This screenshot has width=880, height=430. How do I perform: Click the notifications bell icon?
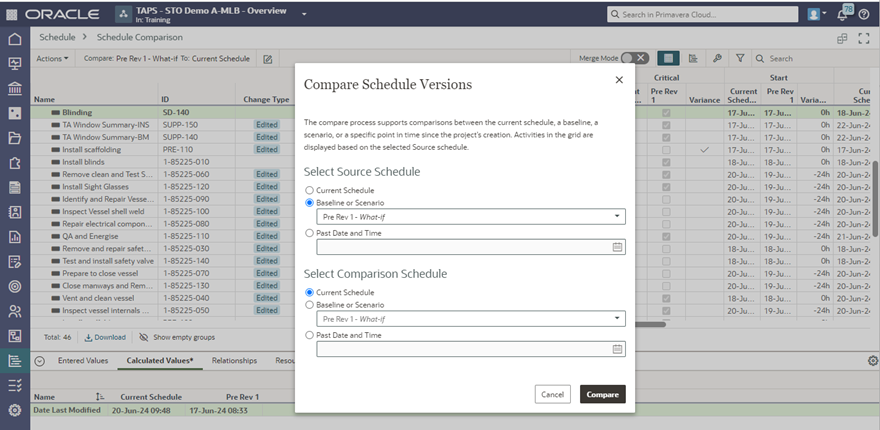pyautogui.click(x=842, y=15)
